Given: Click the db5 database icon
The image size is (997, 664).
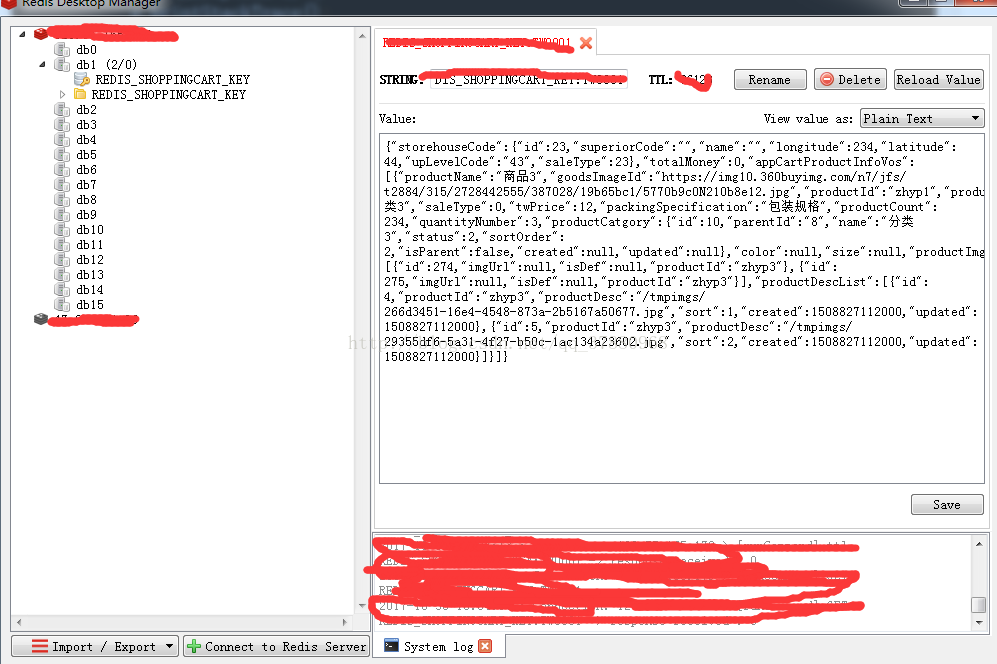Looking at the screenshot, I should (x=62, y=155).
